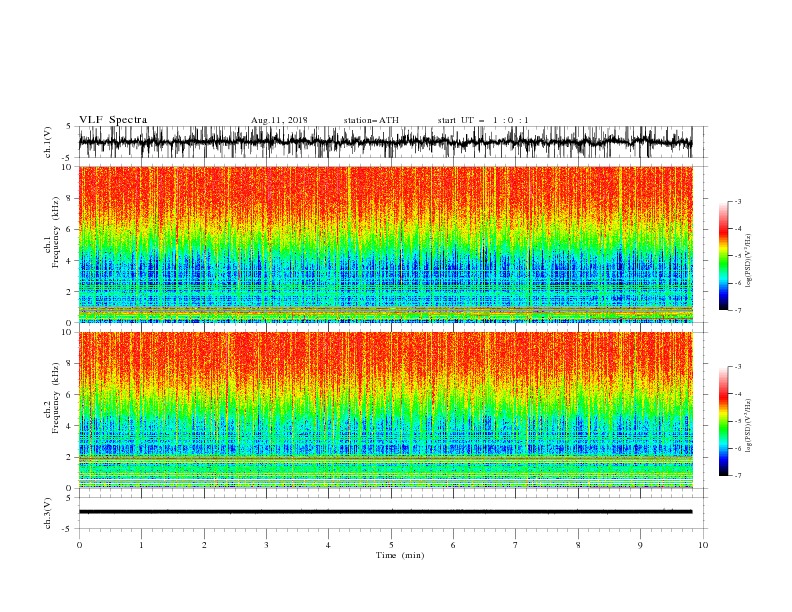Click time axis tick label 8
792x612 pixels.
point(578,545)
